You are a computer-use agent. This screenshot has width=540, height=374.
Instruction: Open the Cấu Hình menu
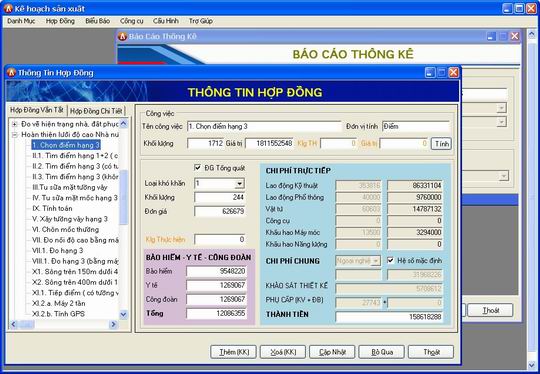pyautogui.click(x=166, y=21)
